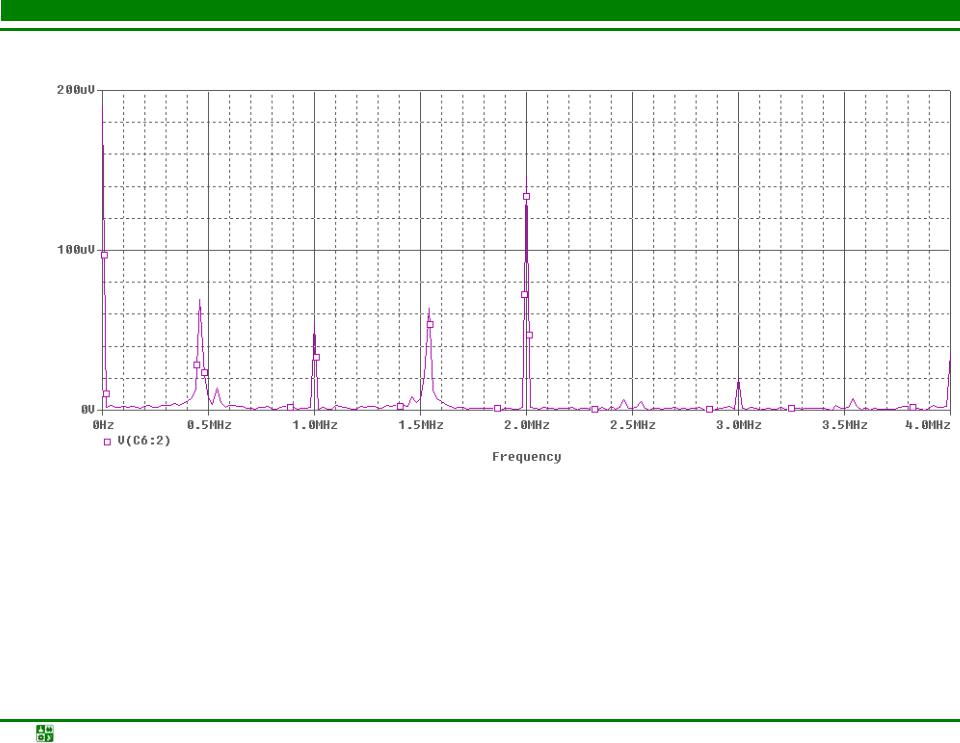The width and height of the screenshot is (960, 743).
Task: Click the V(C6:2) legend square marker
Action: pyautogui.click(x=107, y=442)
